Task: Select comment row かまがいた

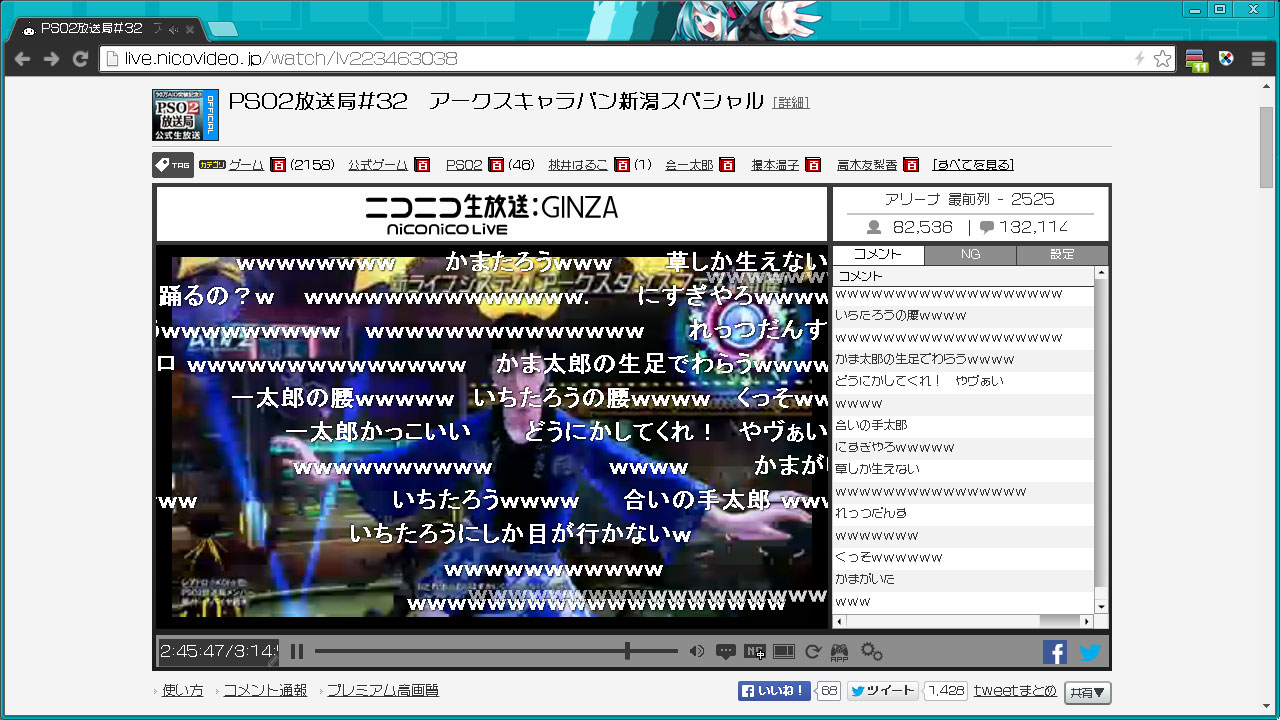Action: (x=964, y=580)
